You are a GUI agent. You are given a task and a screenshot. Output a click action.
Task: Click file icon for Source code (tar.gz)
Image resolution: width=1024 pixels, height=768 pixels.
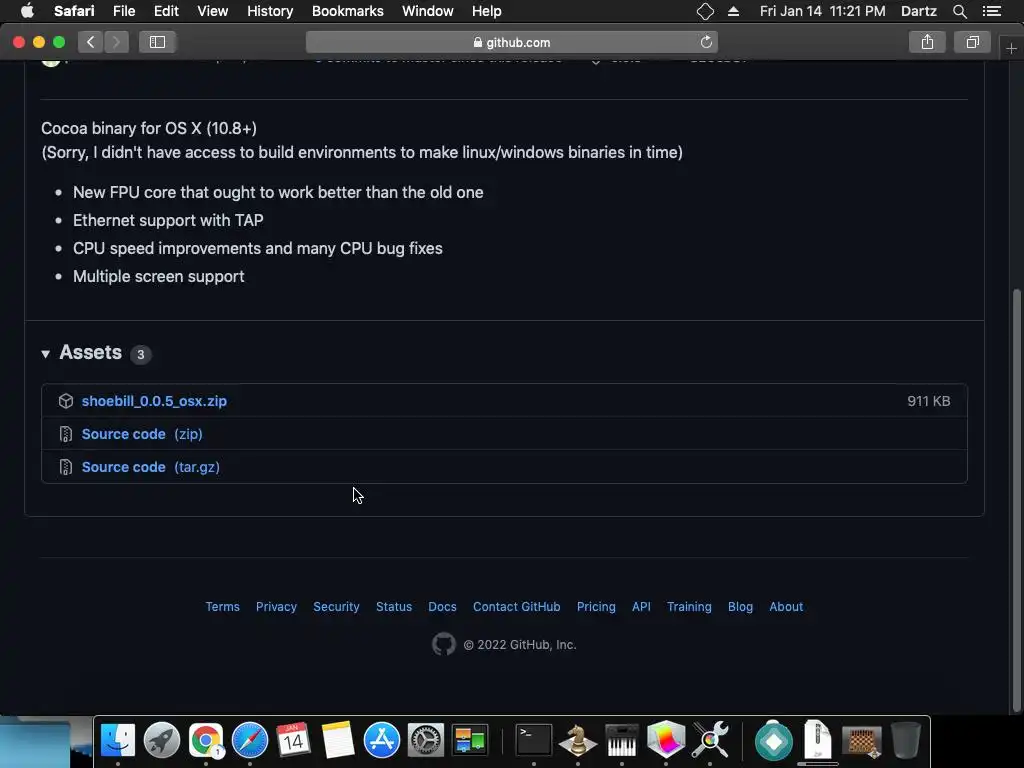pyautogui.click(x=66, y=467)
